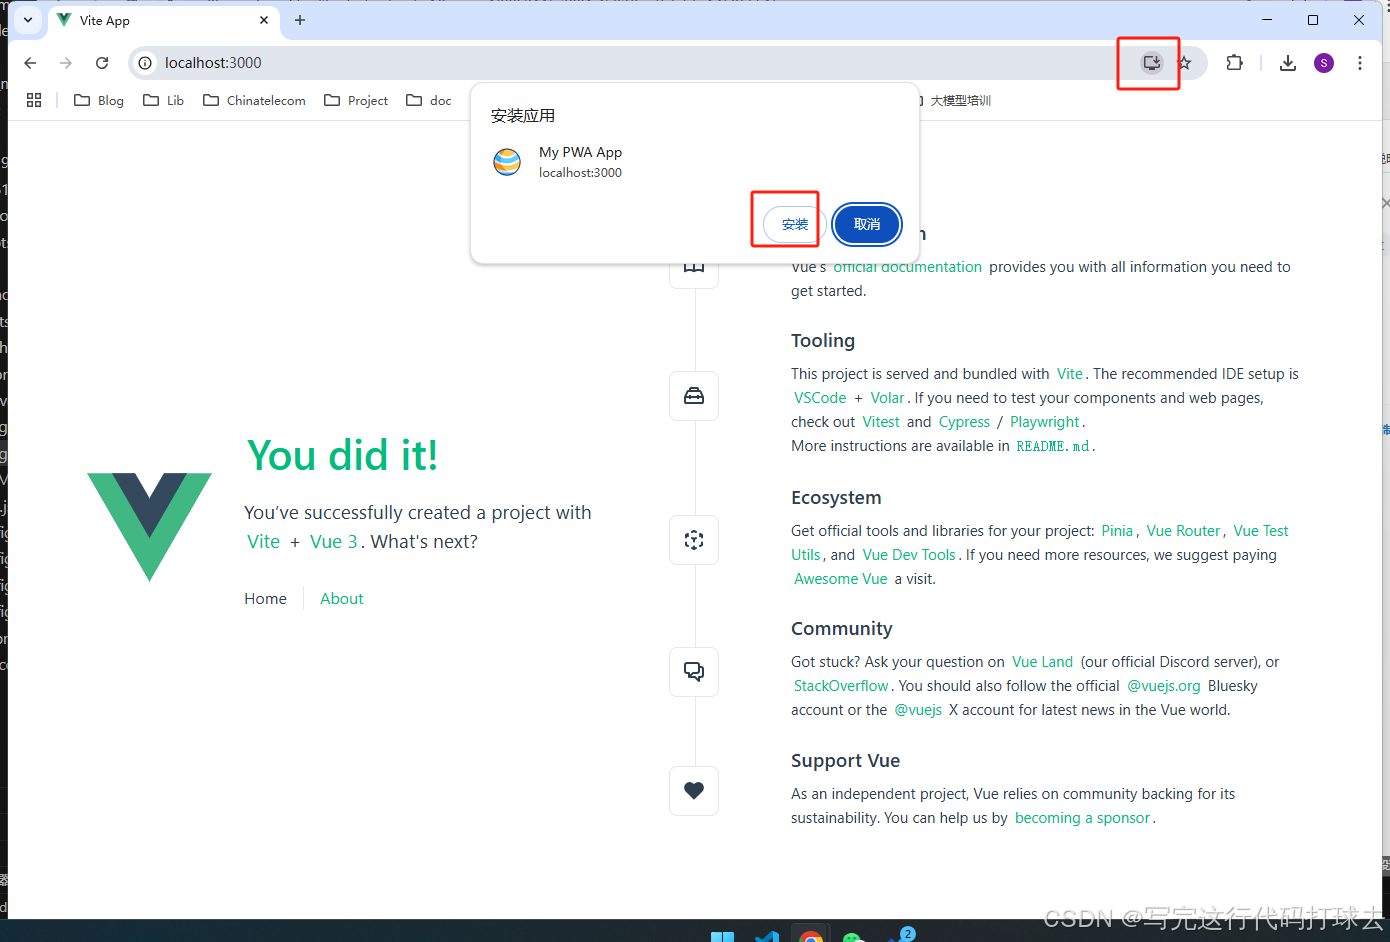Open the Downloads icon in toolbar

click(1288, 62)
